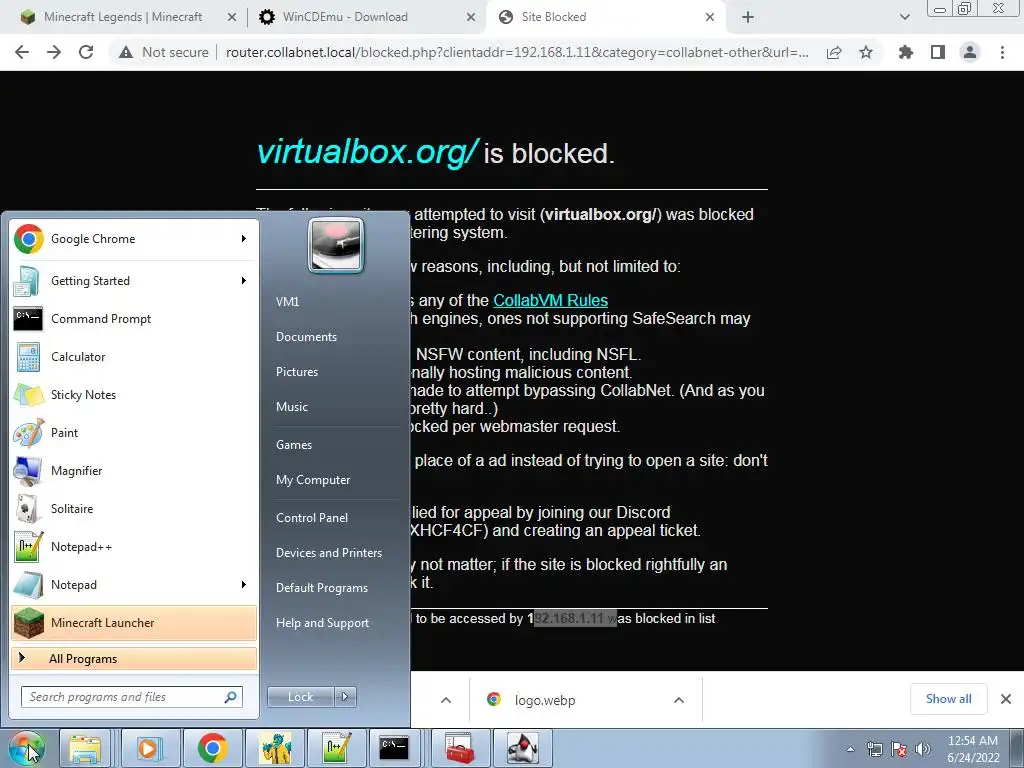The height and width of the screenshot is (768, 1024).
Task: Go back in Chrome
Action: click(x=22, y=52)
